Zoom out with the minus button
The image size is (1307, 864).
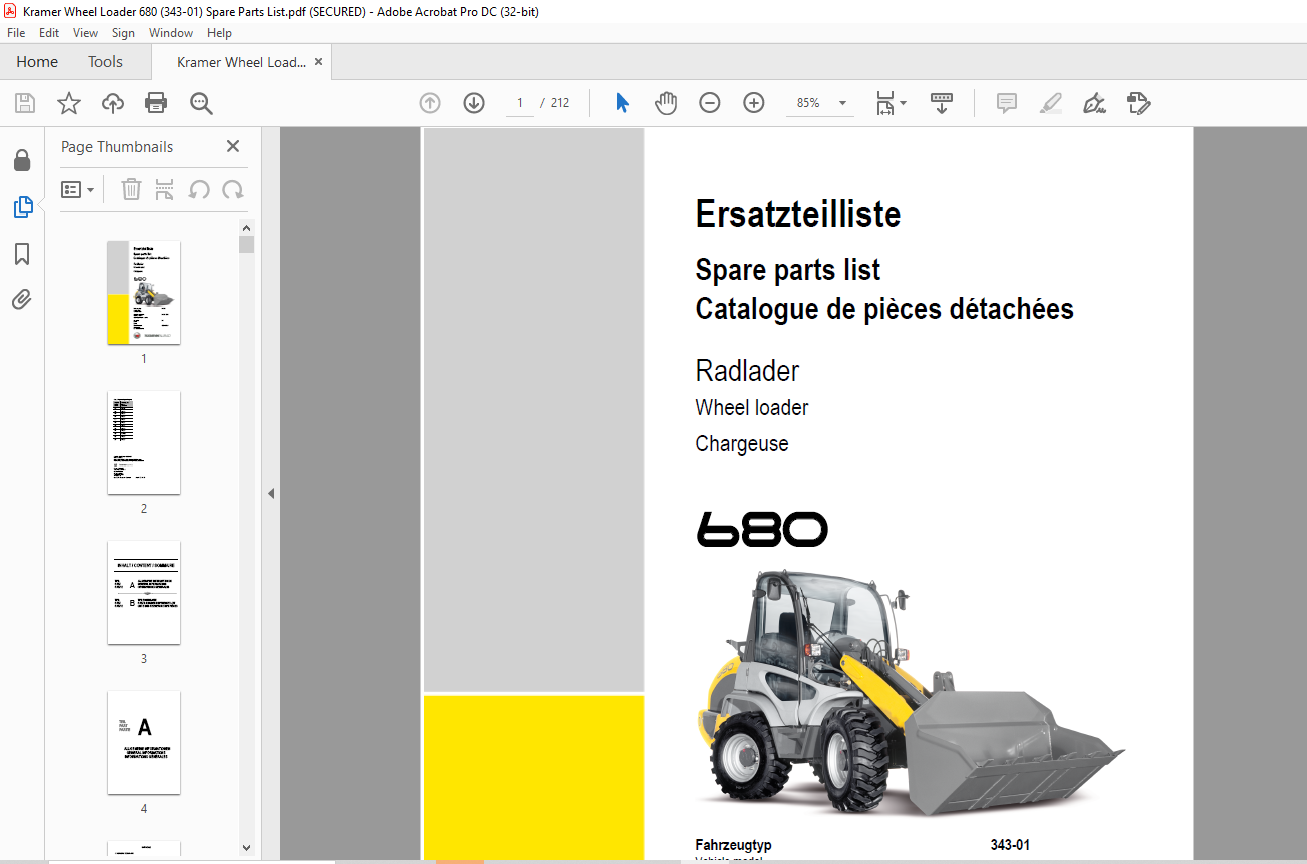coord(710,103)
